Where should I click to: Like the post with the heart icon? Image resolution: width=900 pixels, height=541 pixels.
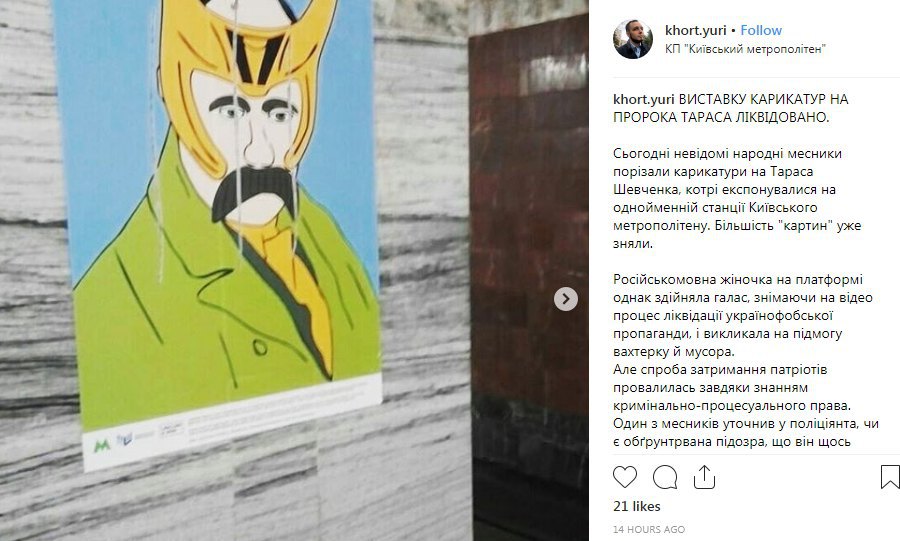(x=625, y=477)
